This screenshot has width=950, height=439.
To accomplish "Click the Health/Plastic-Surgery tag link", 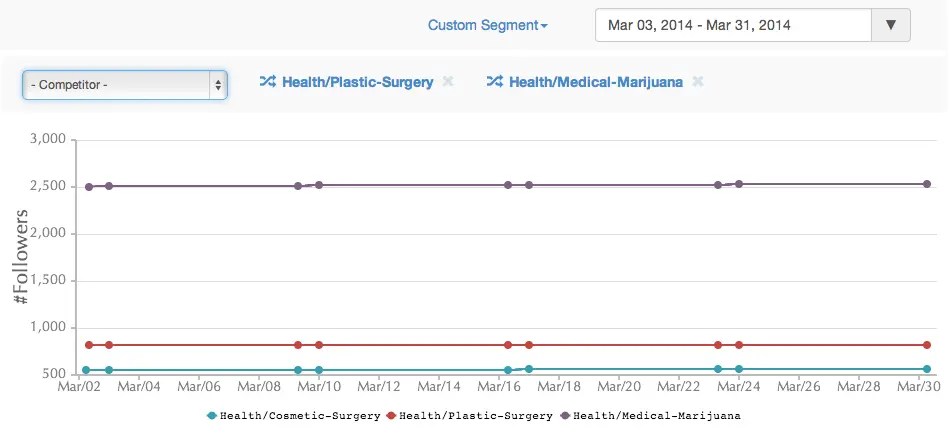I will [357, 82].
